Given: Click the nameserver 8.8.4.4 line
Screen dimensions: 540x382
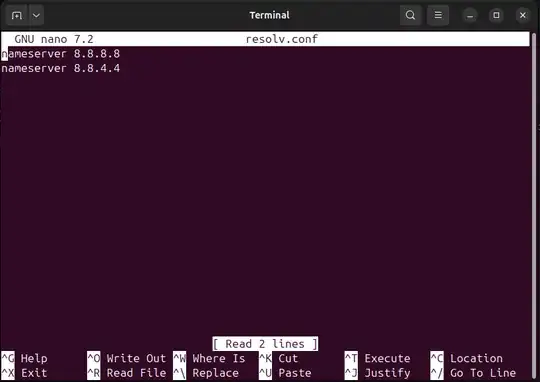Looking at the screenshot, I should pyautogui.click(x=61, y=68).
